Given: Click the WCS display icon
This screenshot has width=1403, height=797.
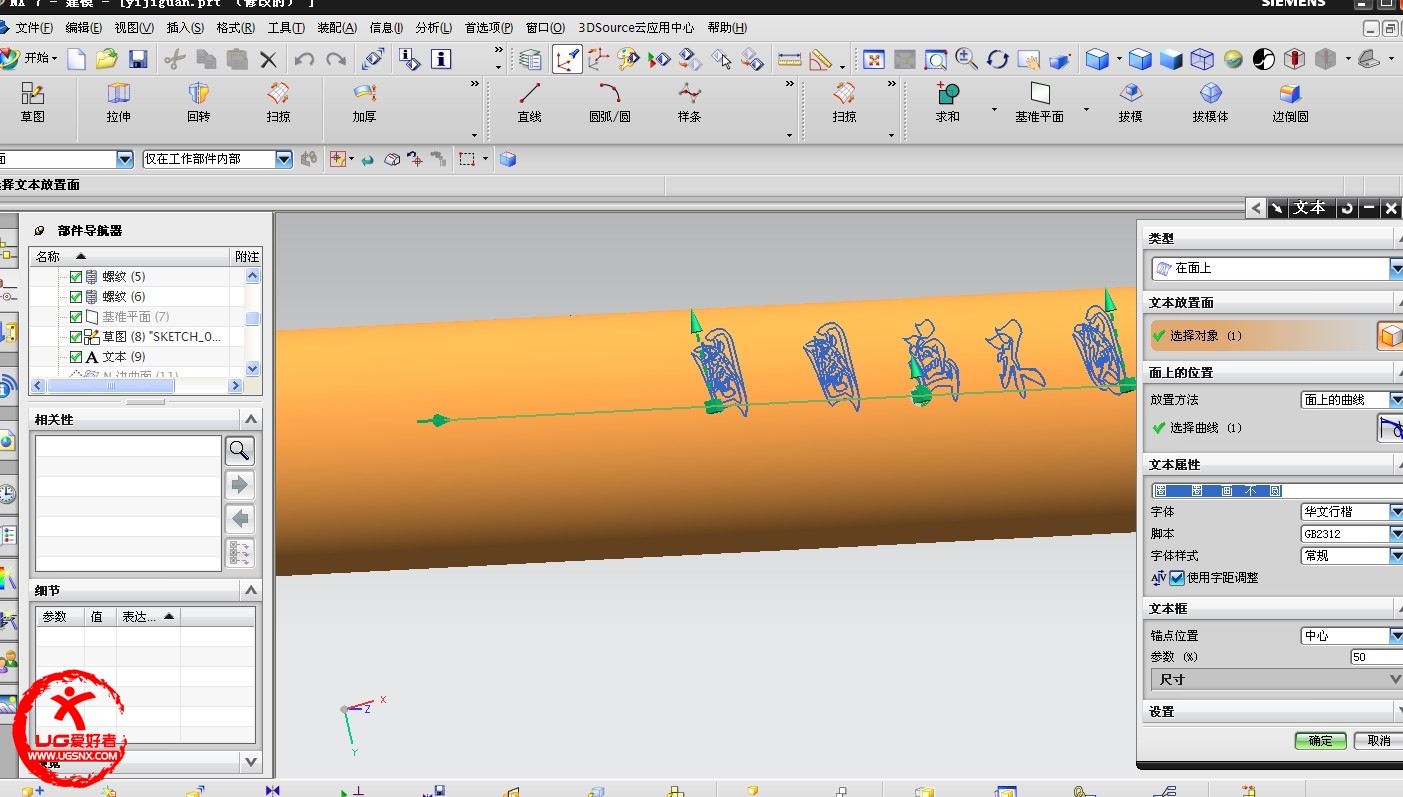Looking at the screenshot, I should [x=567, y=59].
